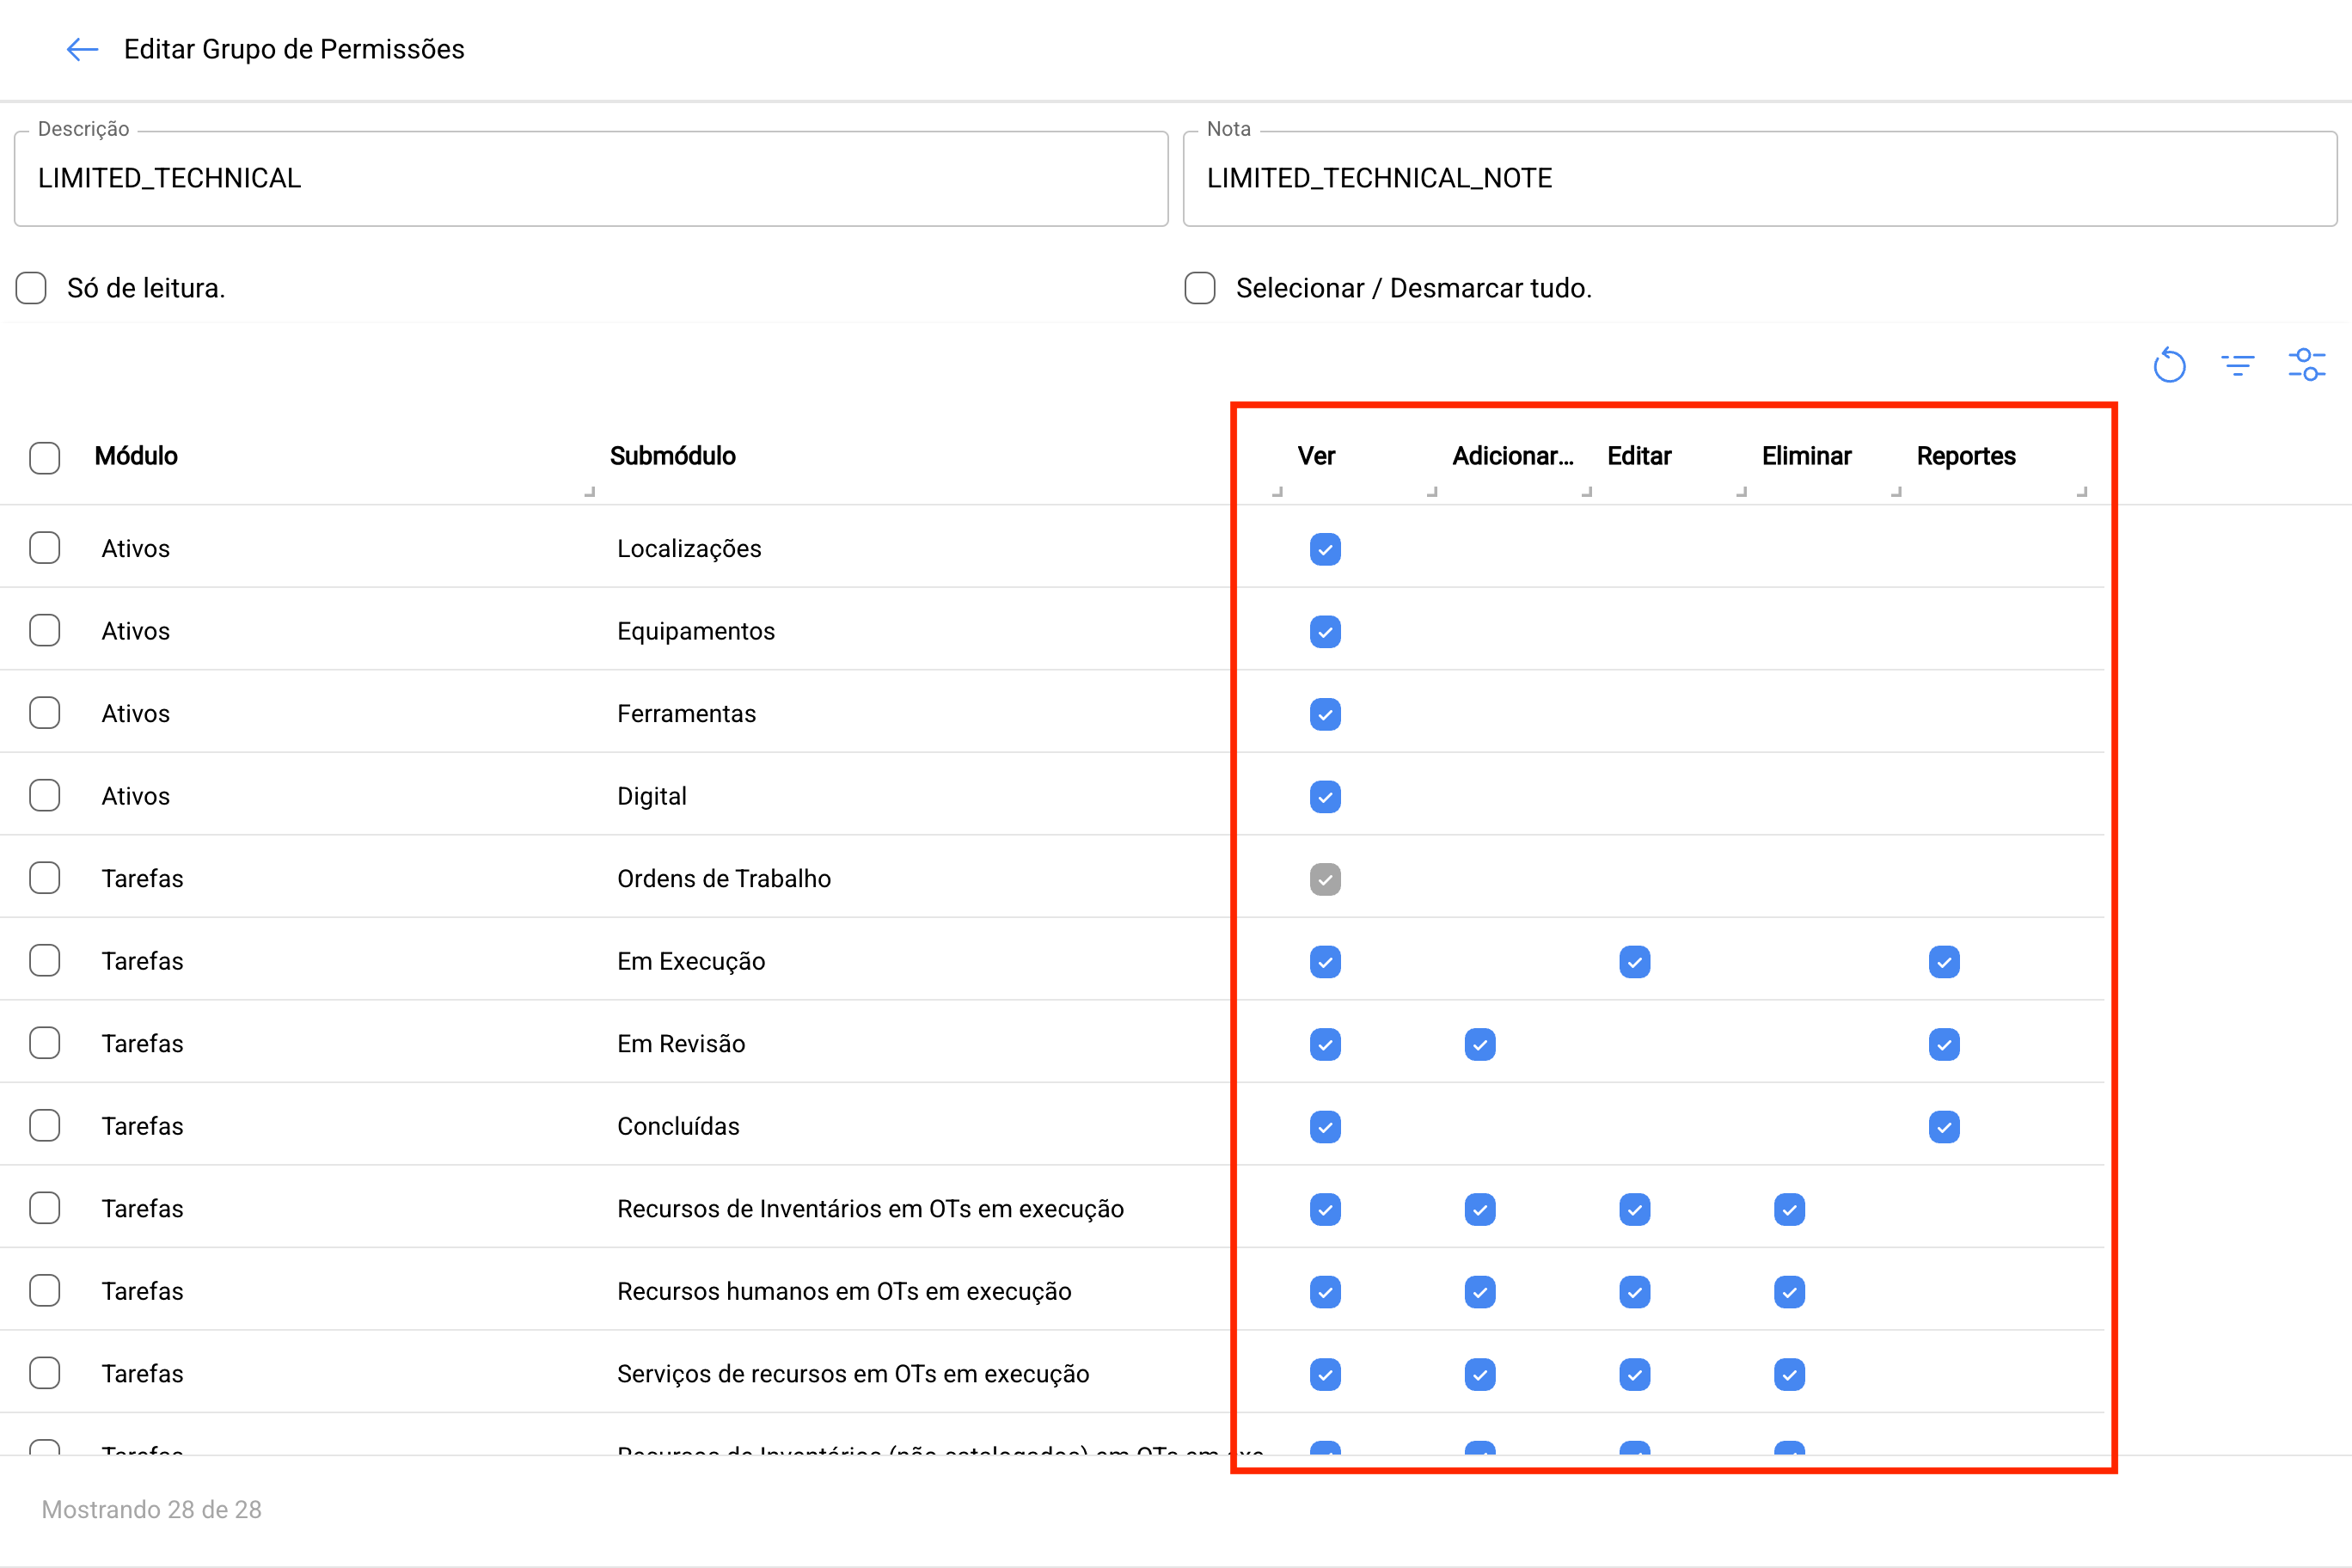Select the Tarefas Ordens de Trabalho row checkbox
Viewport: 2352px width, 1568px height.
click(x=45, y=878)
